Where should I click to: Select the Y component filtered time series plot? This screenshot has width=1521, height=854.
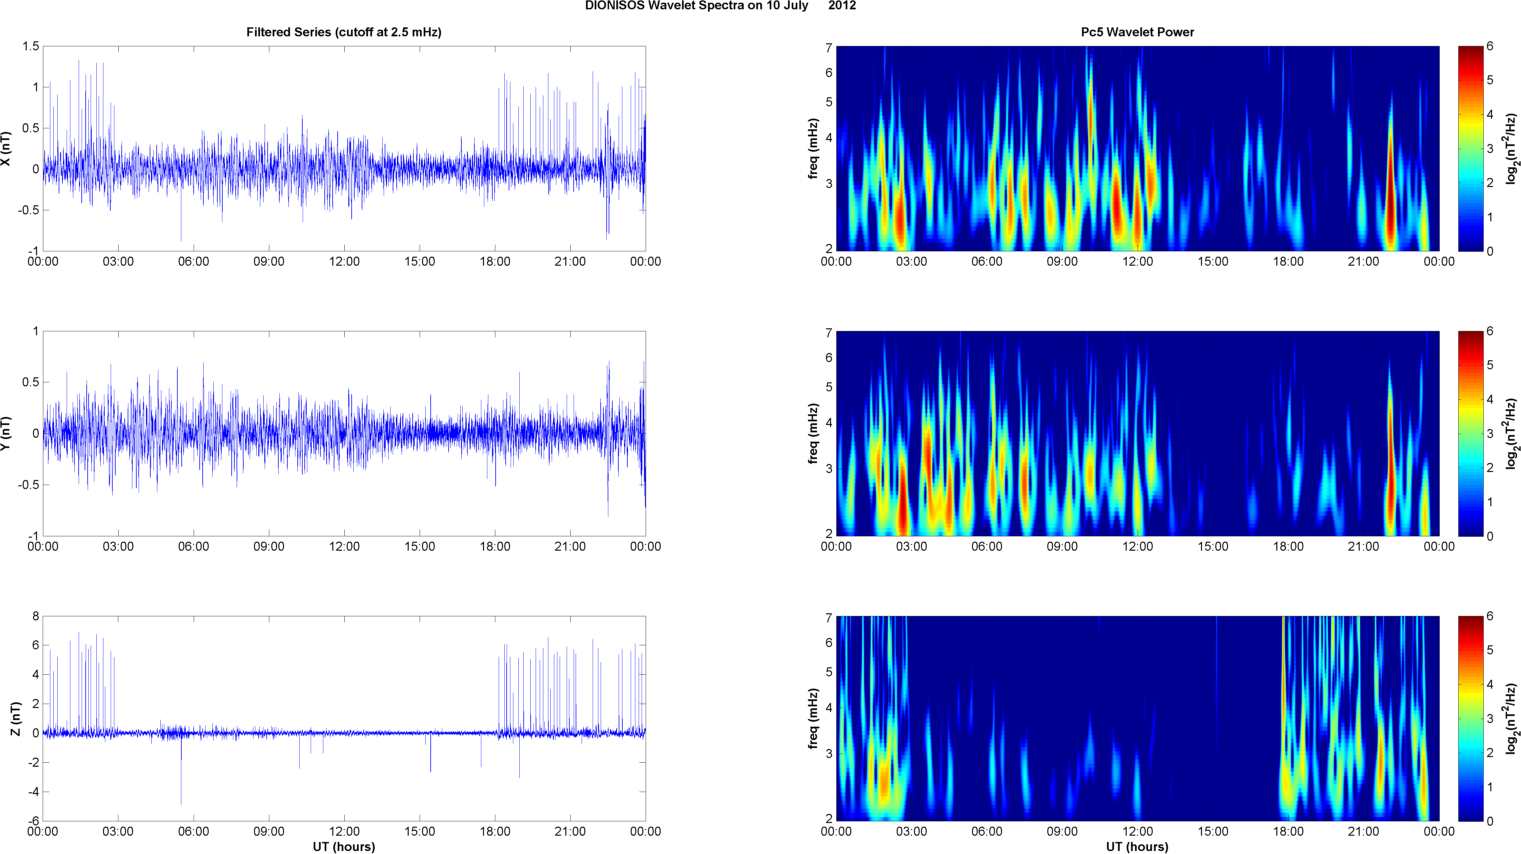[x=344, y=433]
